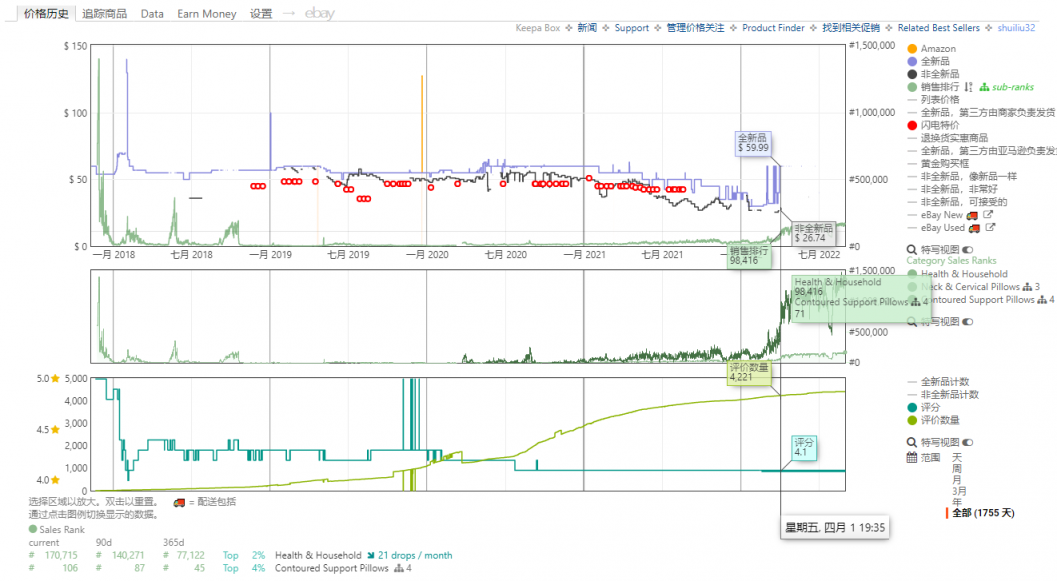Click hierarchy icon in bottom Contoured Support row
The width and height of the screenshot is (1057, 581).
(399, 568)
